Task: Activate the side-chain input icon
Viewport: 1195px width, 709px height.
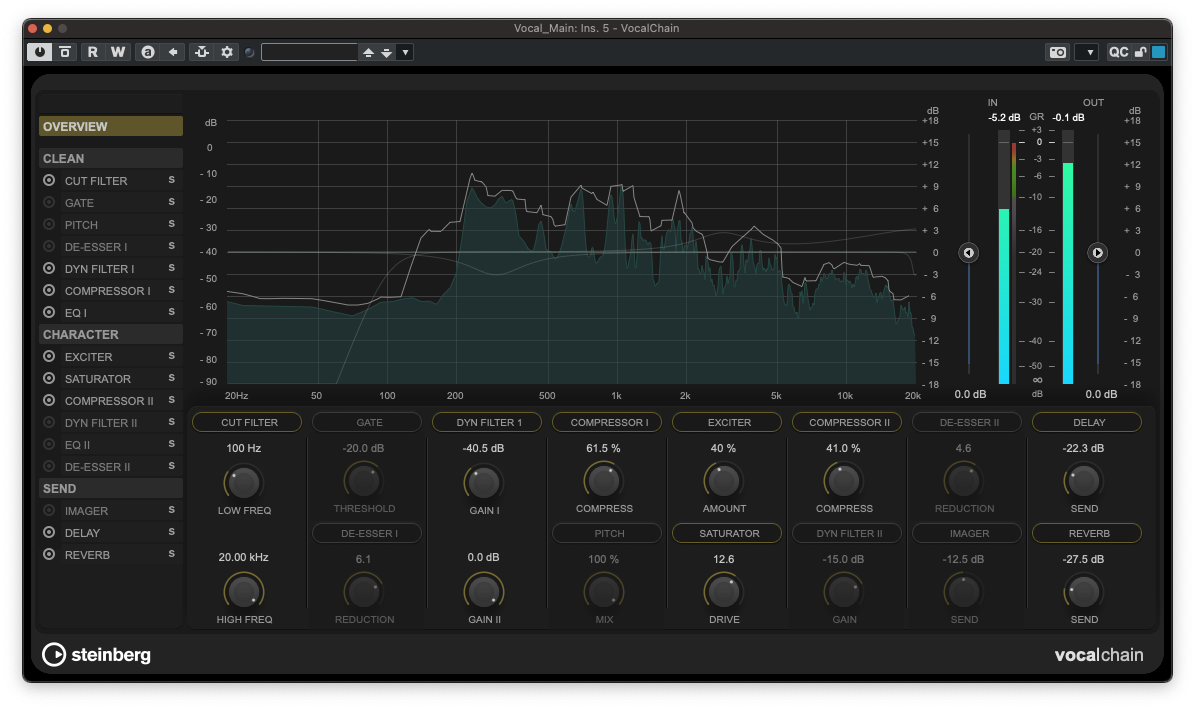Action: [x=202, y=52]
